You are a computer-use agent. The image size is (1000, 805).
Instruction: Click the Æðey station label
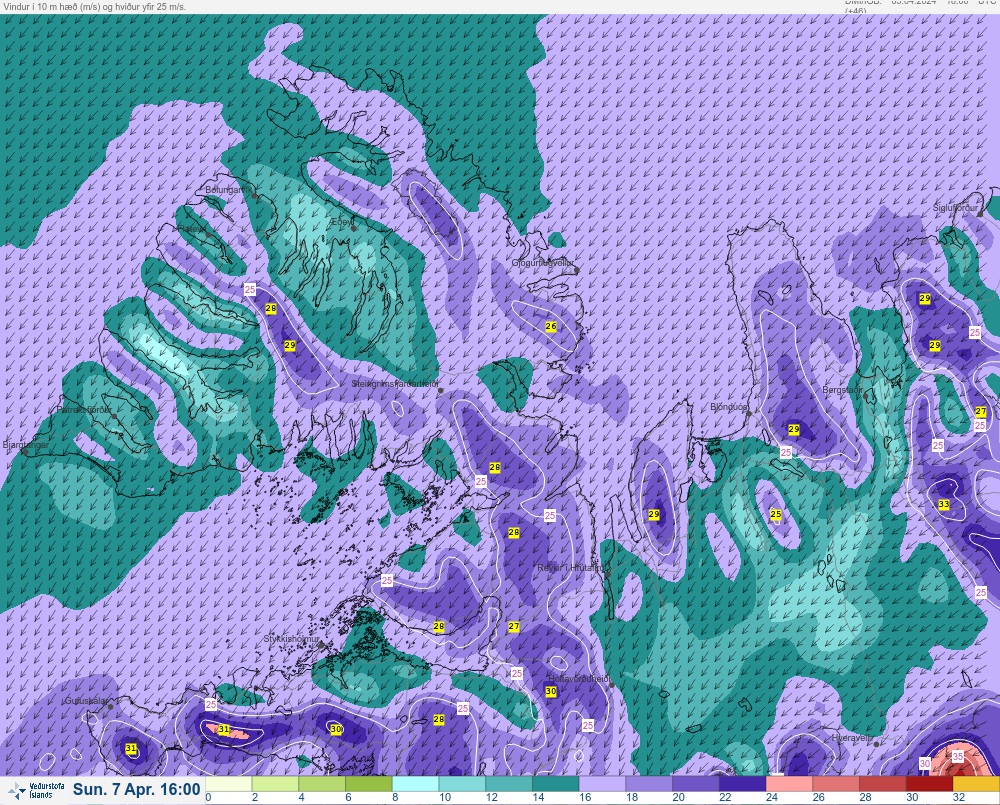[341, 221]
